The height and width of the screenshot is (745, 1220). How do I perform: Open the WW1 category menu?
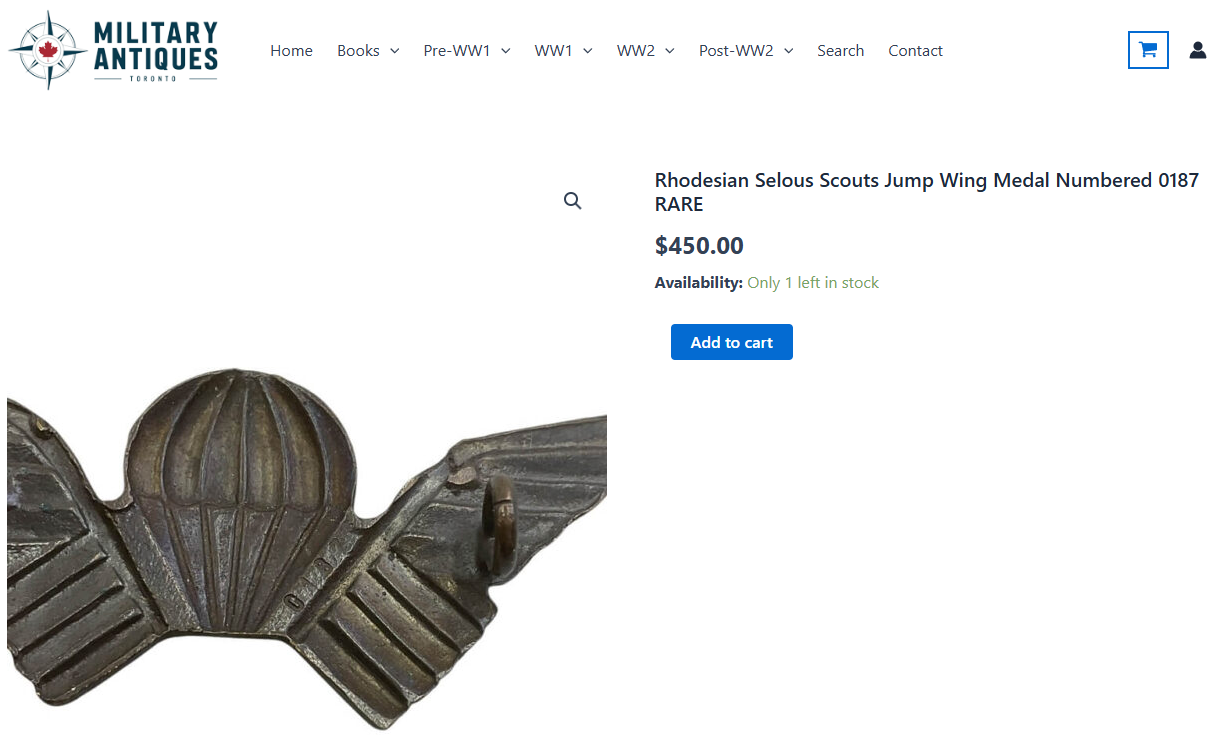(x=553, y=51)
